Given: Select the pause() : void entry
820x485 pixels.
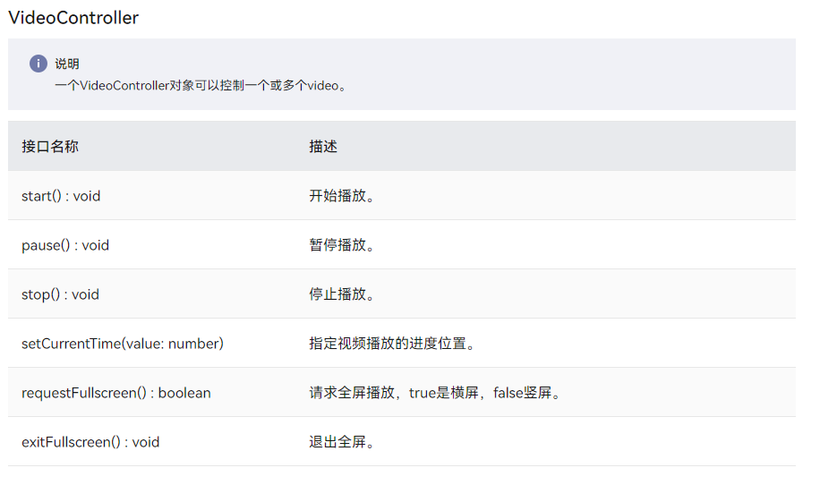Looking at the screenshot, I should pos(65,245).
